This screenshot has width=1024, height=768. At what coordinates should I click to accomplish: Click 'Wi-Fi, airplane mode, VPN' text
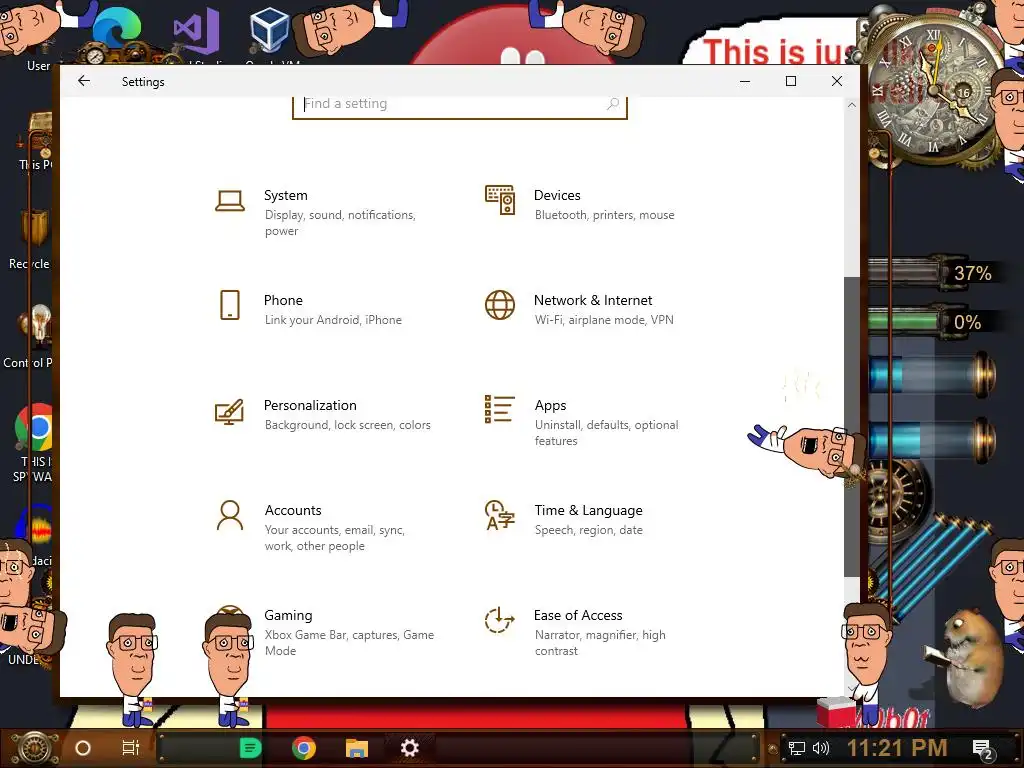click(604, 320)
